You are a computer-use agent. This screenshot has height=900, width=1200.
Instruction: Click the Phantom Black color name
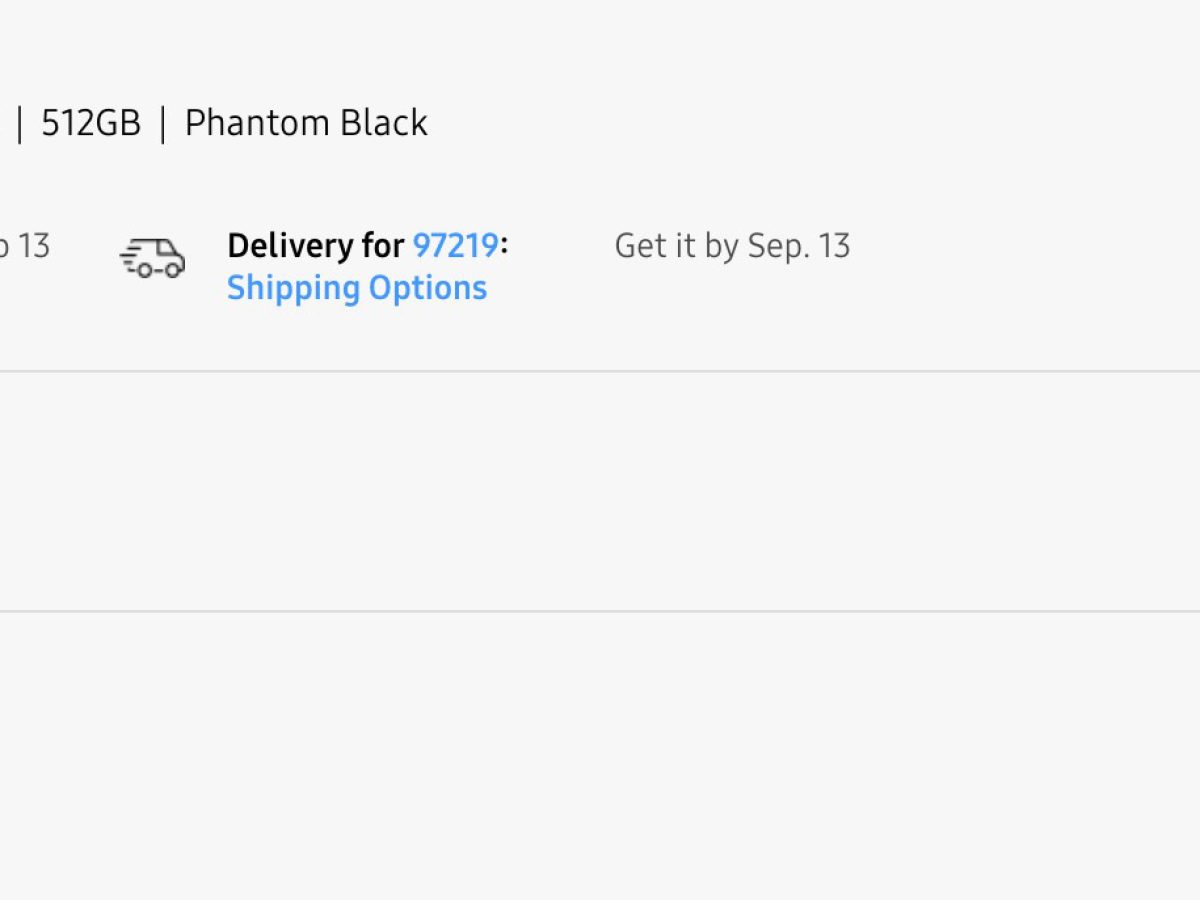click(306, 123)
